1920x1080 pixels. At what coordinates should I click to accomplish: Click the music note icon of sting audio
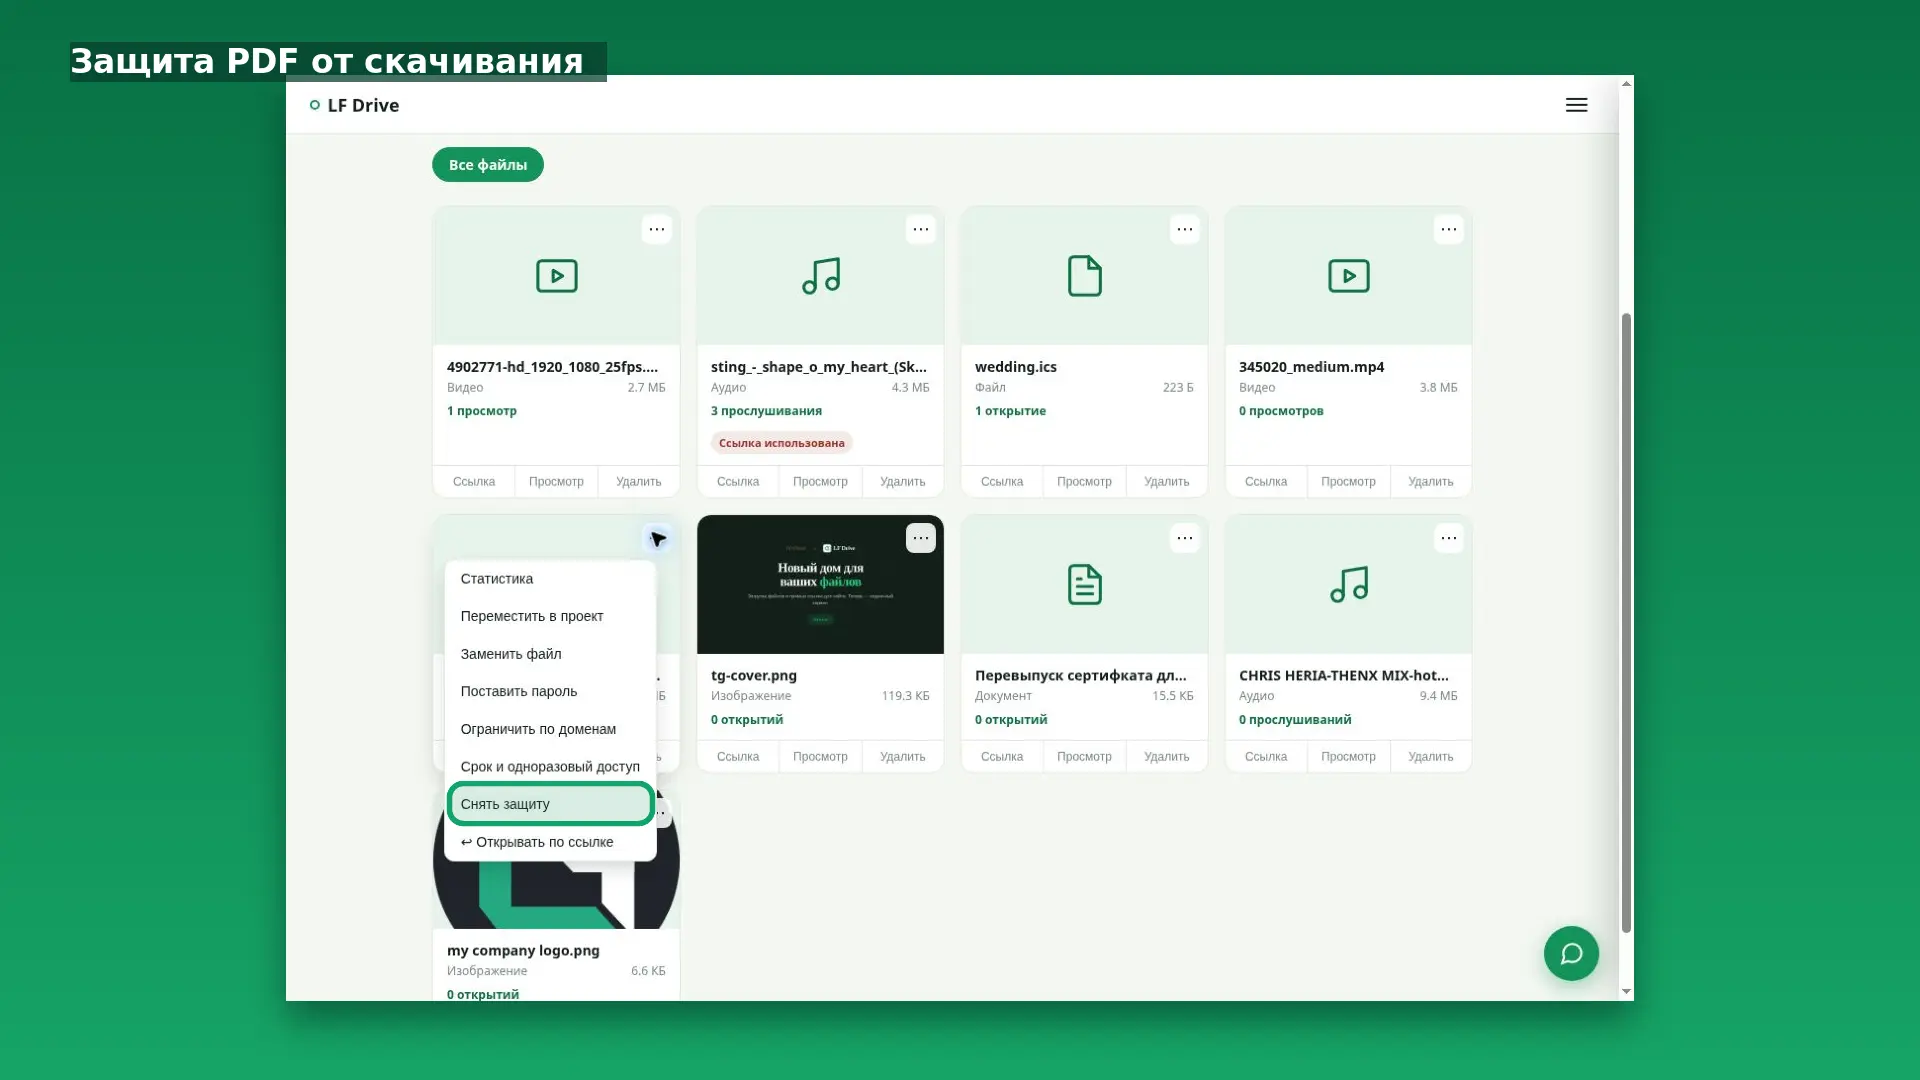click(821, 276)
